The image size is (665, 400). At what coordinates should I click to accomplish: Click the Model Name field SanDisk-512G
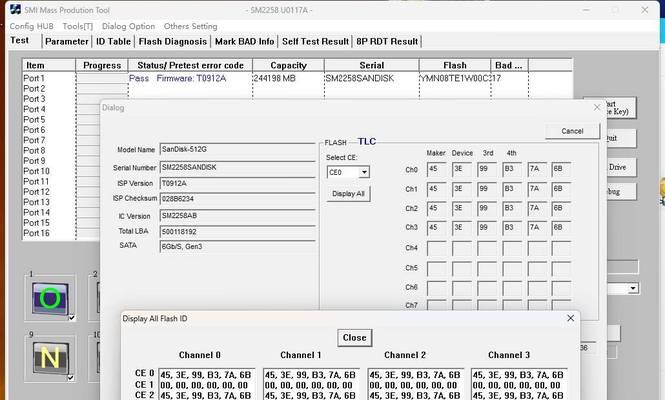[x=237, y=149]
